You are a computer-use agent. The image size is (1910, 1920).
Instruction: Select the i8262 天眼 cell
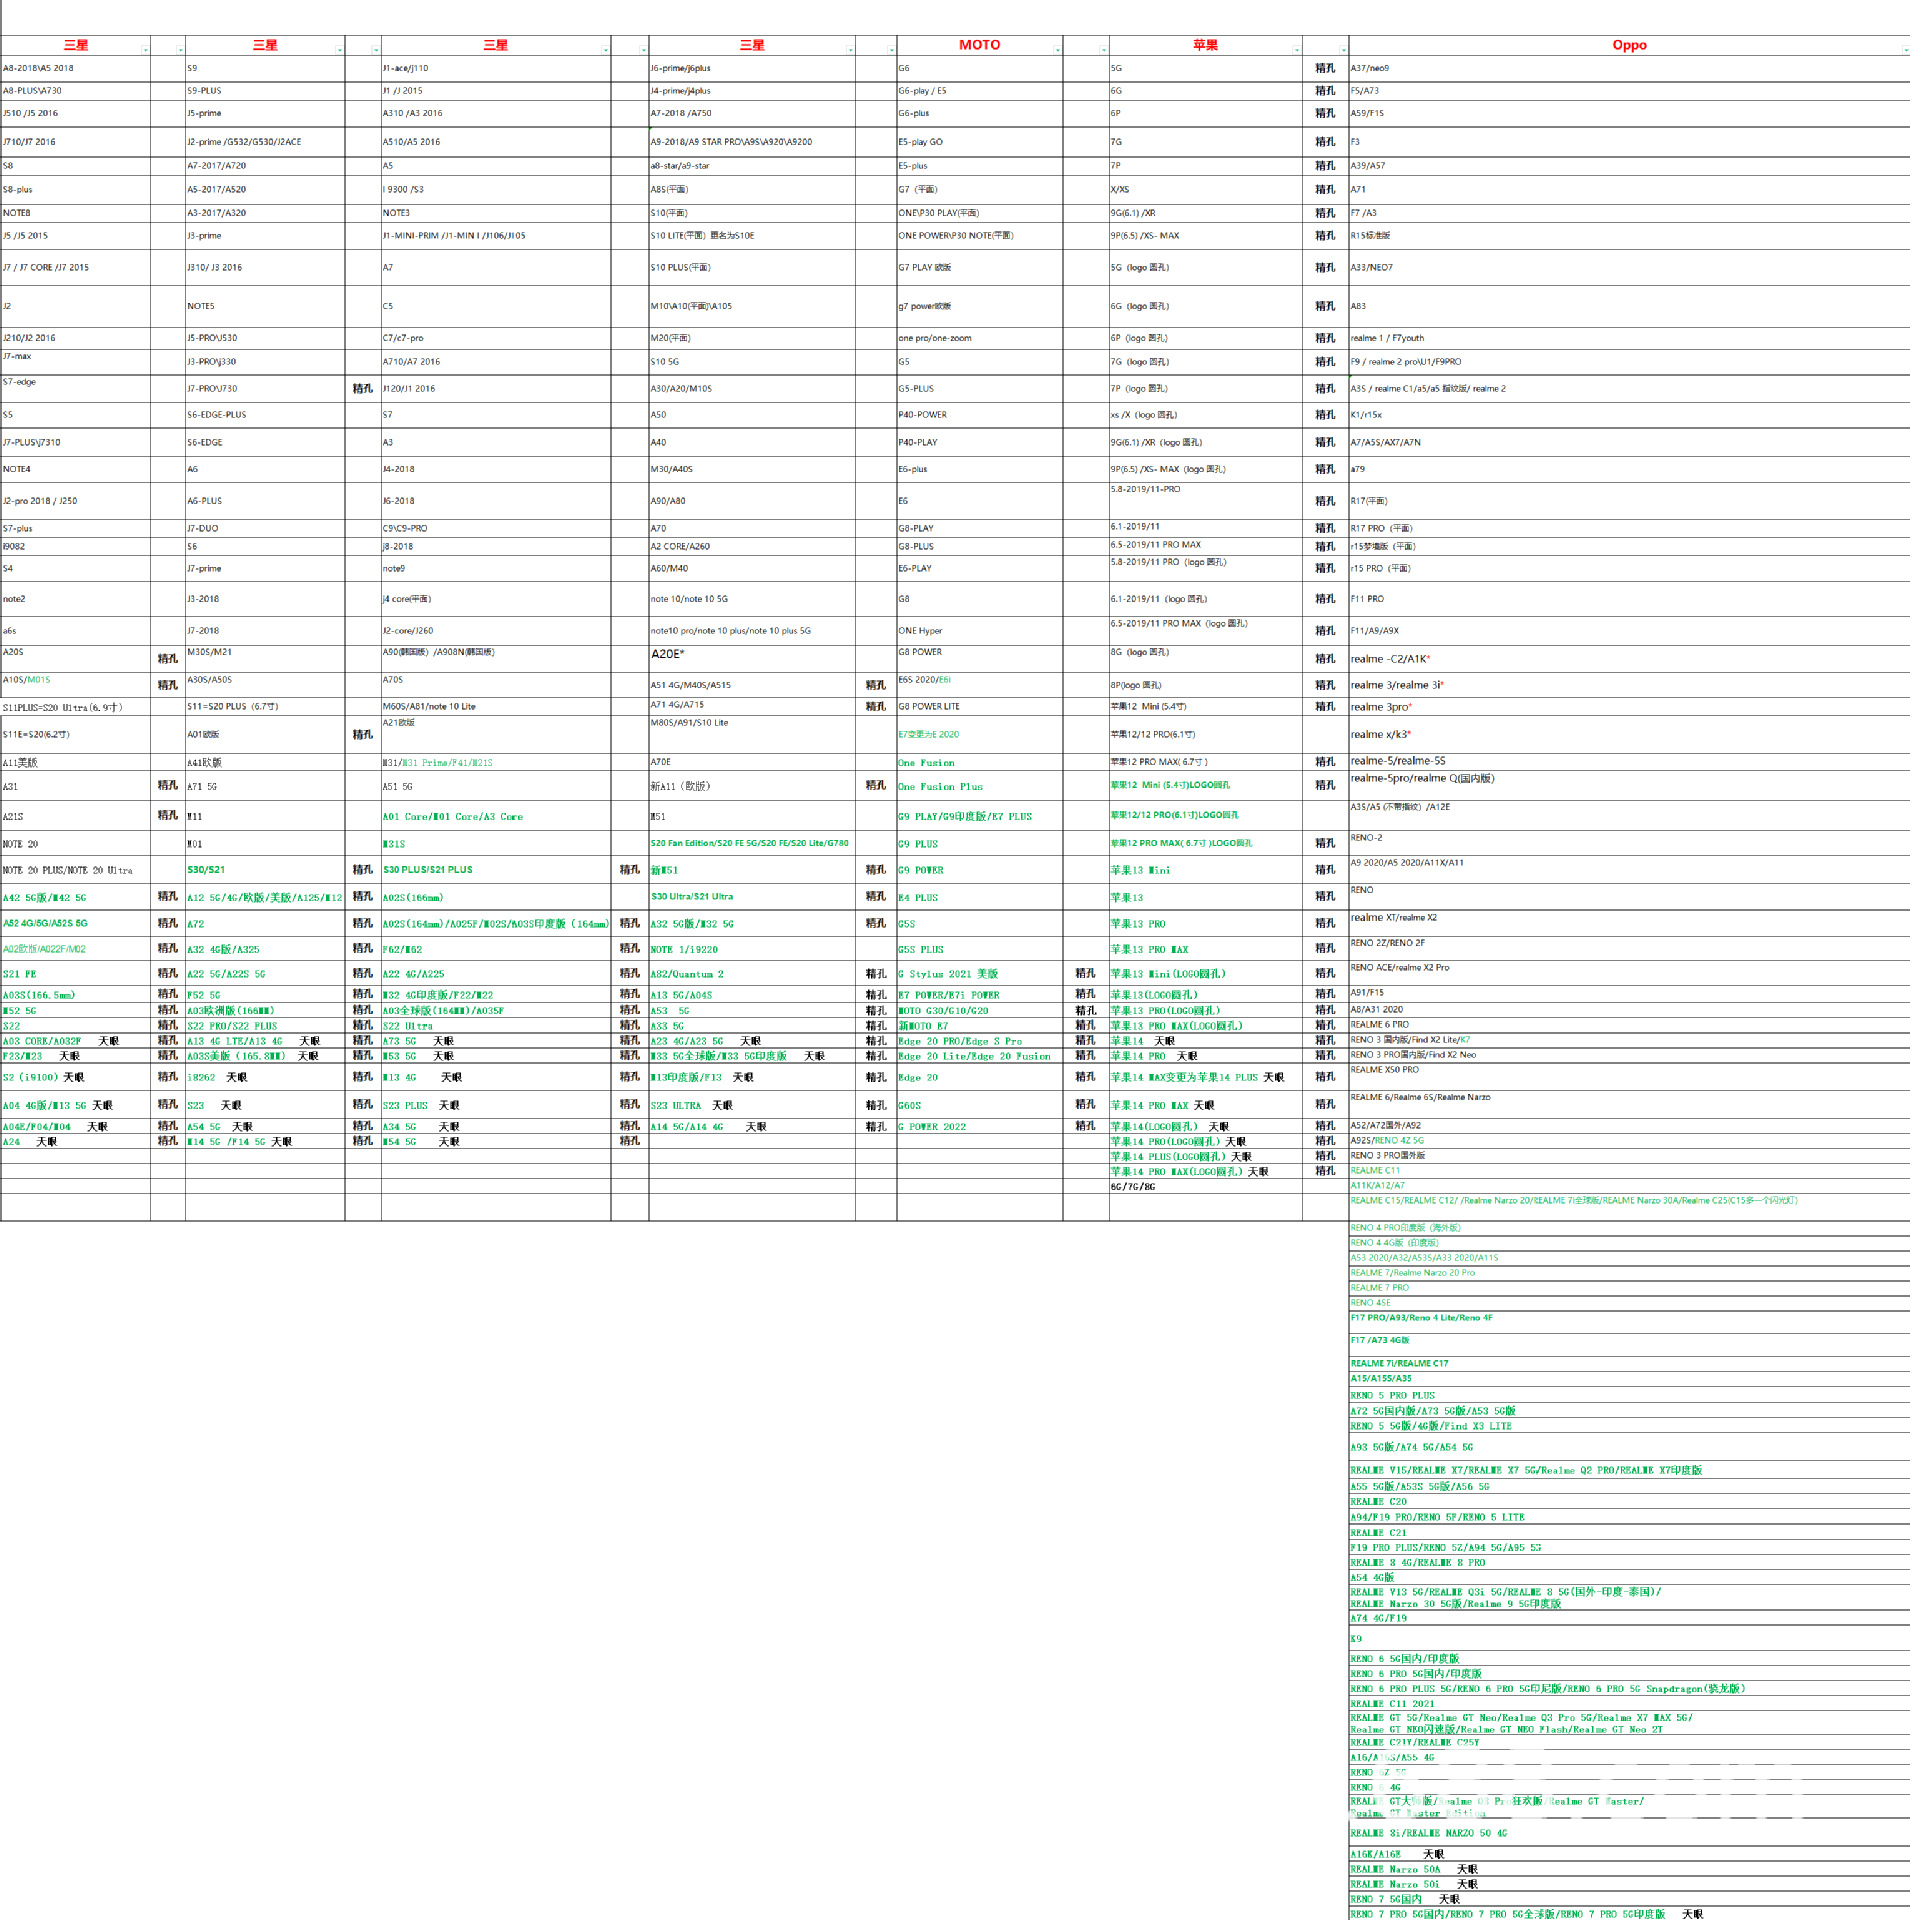[265, 1078]
